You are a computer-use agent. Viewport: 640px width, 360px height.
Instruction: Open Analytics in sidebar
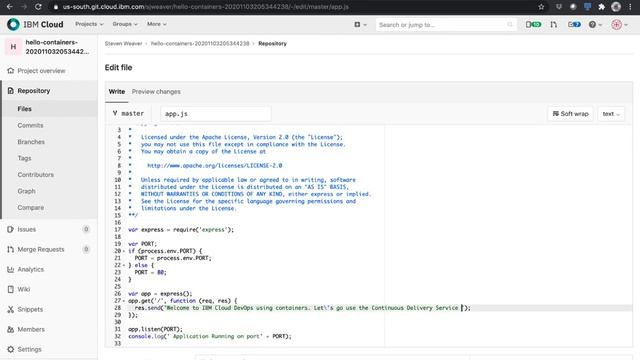click(x=31, y=269)
